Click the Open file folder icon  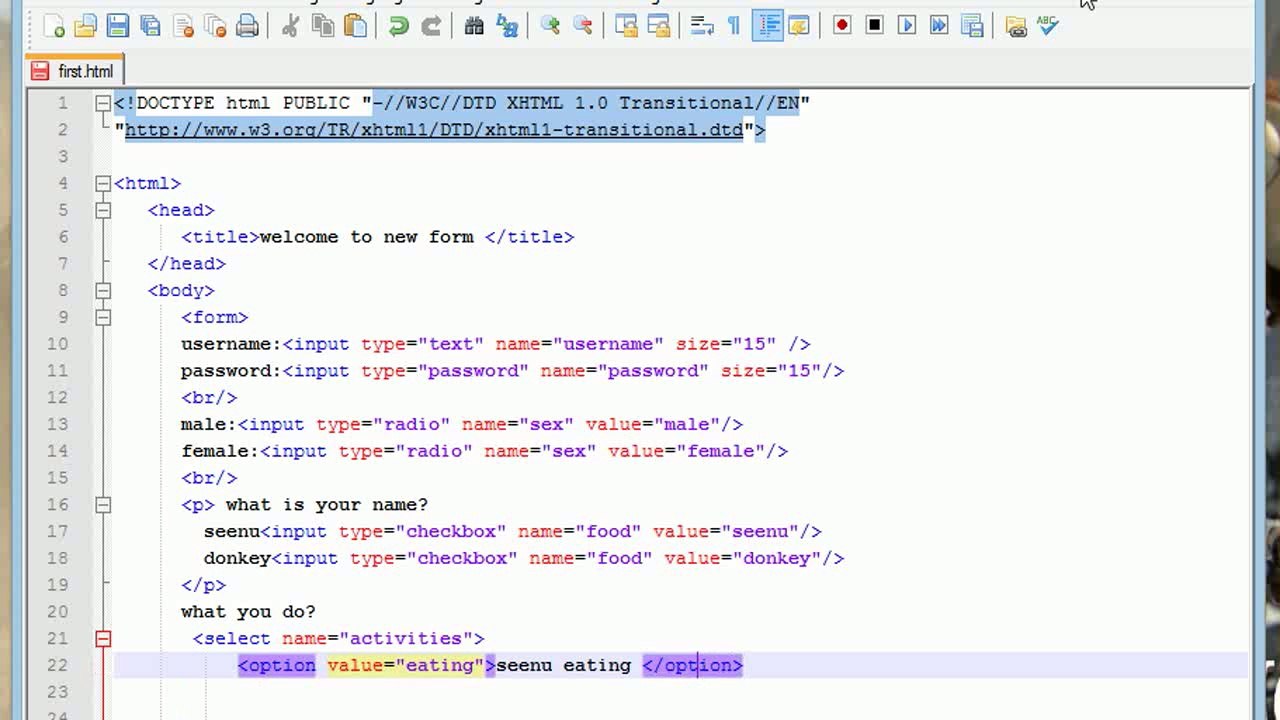(86, 26)
